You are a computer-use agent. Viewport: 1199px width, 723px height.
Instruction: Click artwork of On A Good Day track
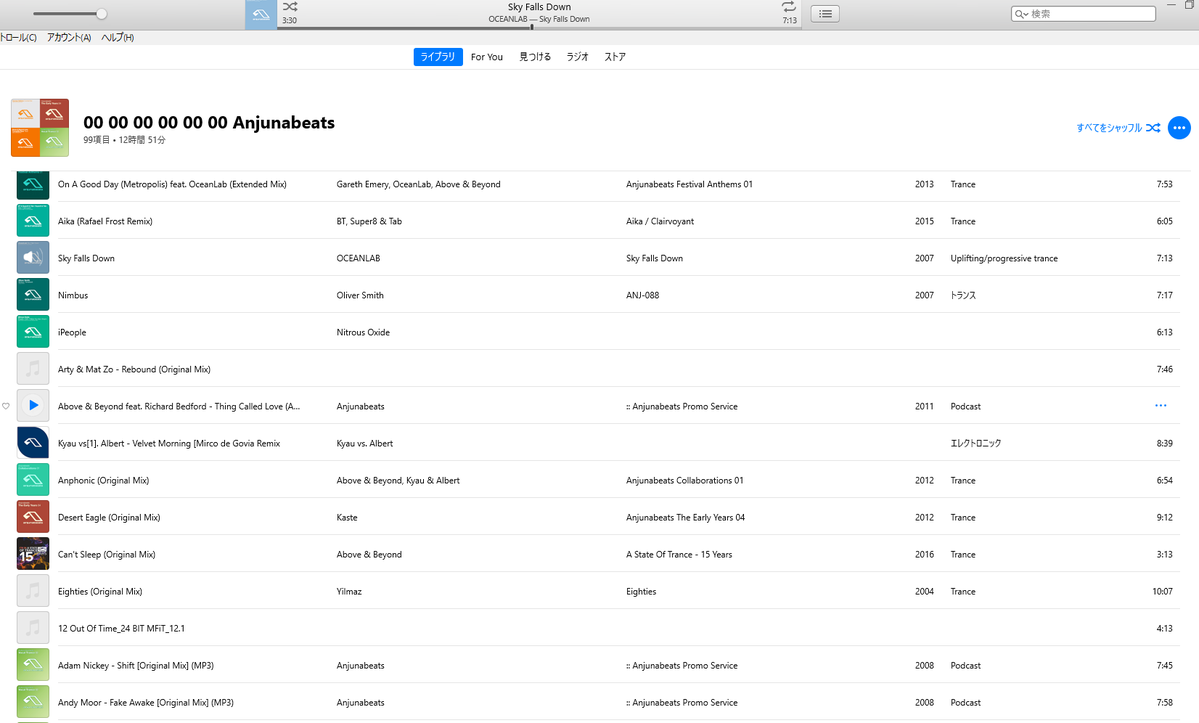(x=33, y=184)
